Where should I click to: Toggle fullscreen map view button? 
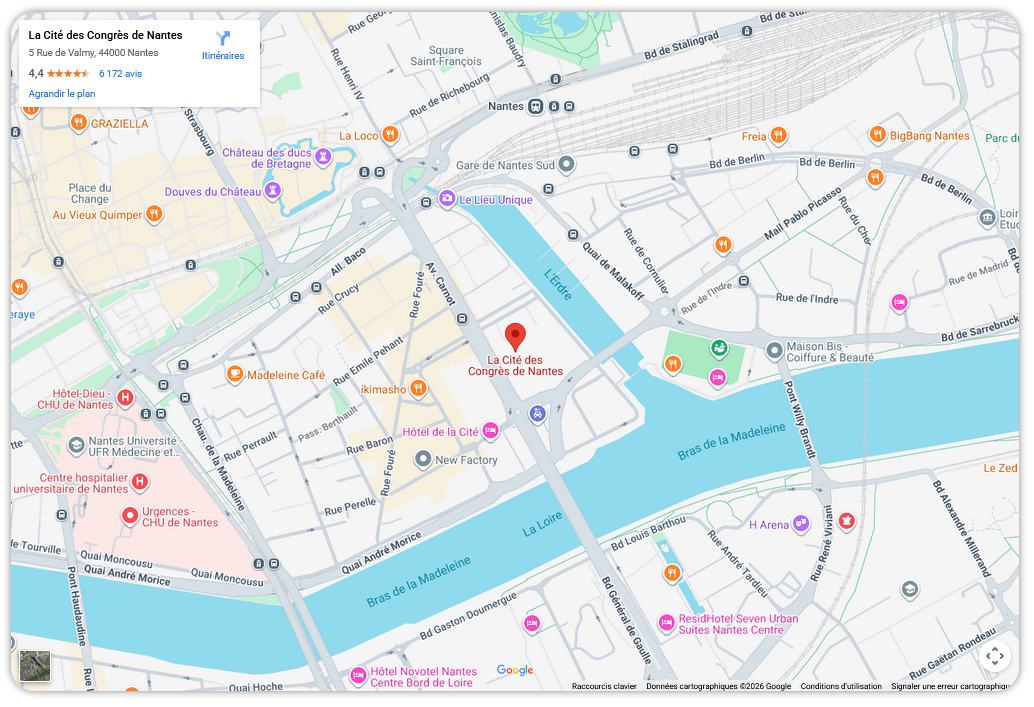(994, 656)
